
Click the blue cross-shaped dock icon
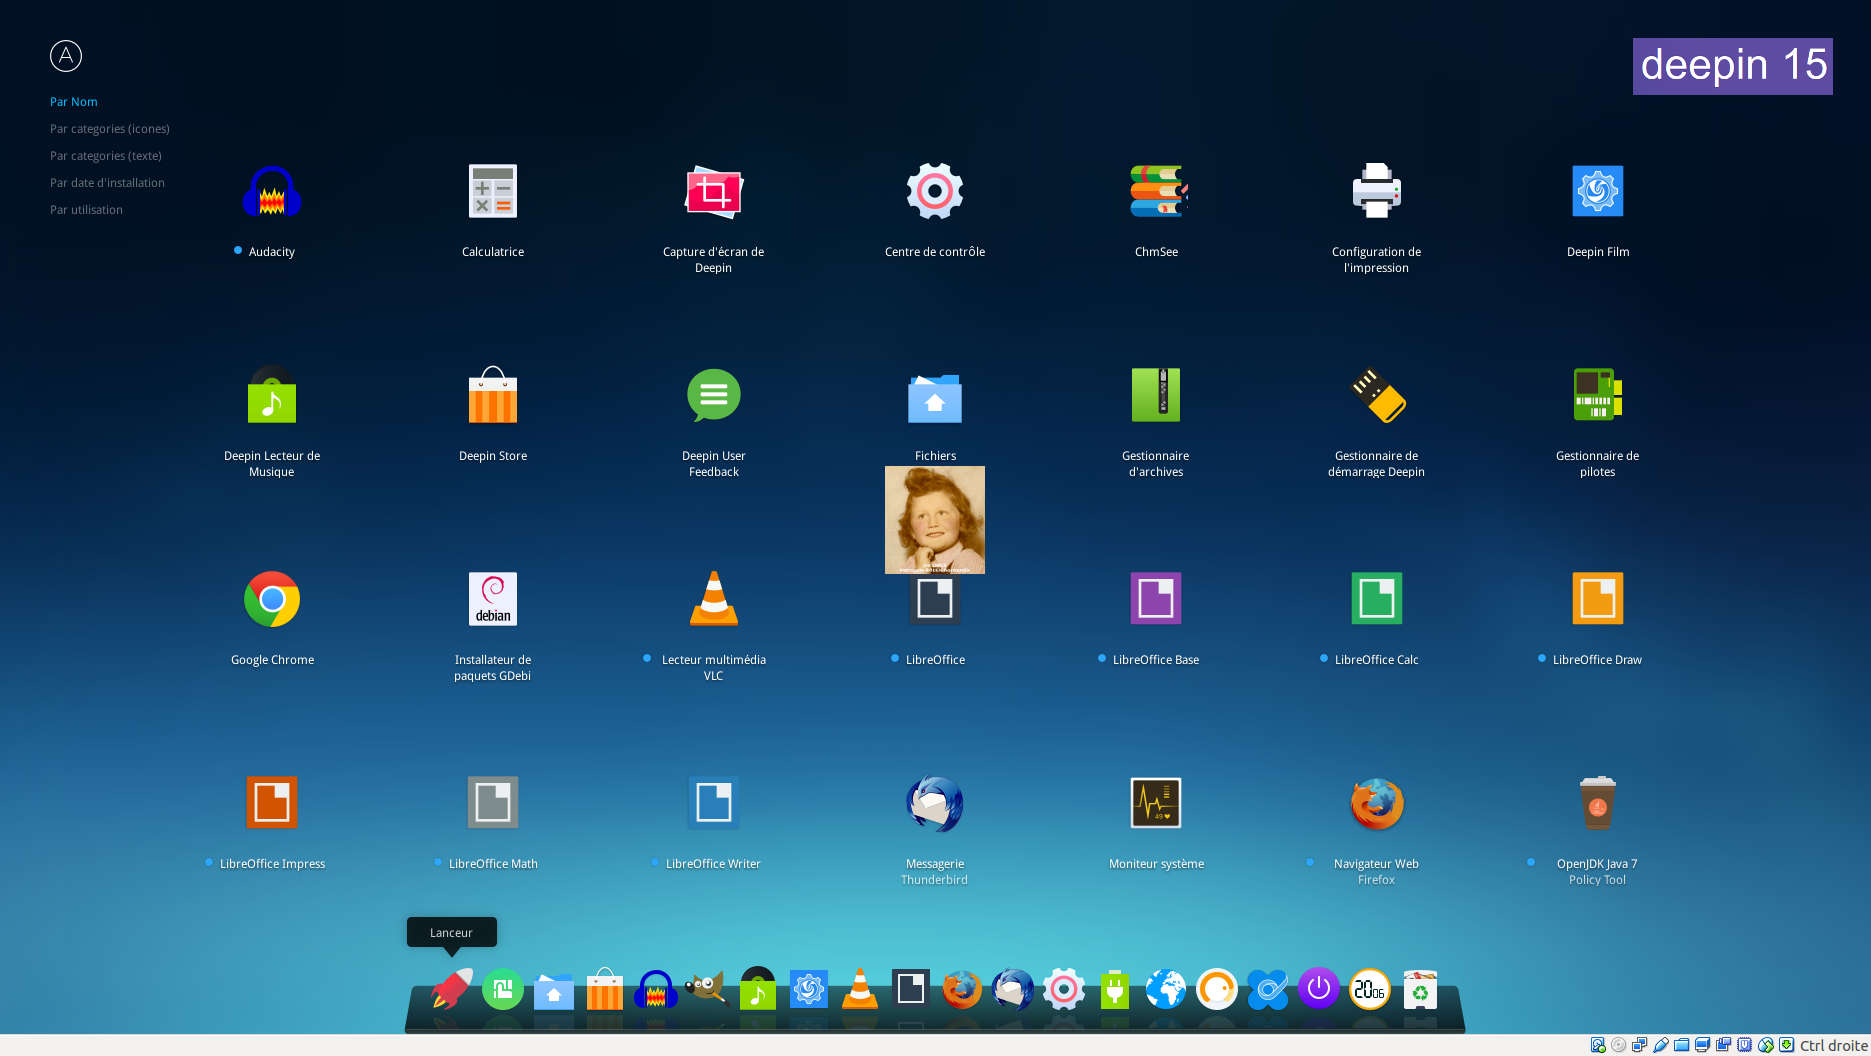[x=1268, y=989]
